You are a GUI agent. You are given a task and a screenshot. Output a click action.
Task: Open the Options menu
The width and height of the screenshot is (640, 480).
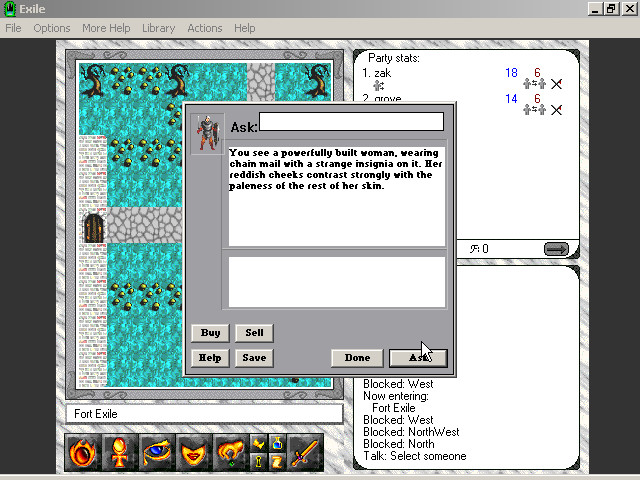pos(52,28)
